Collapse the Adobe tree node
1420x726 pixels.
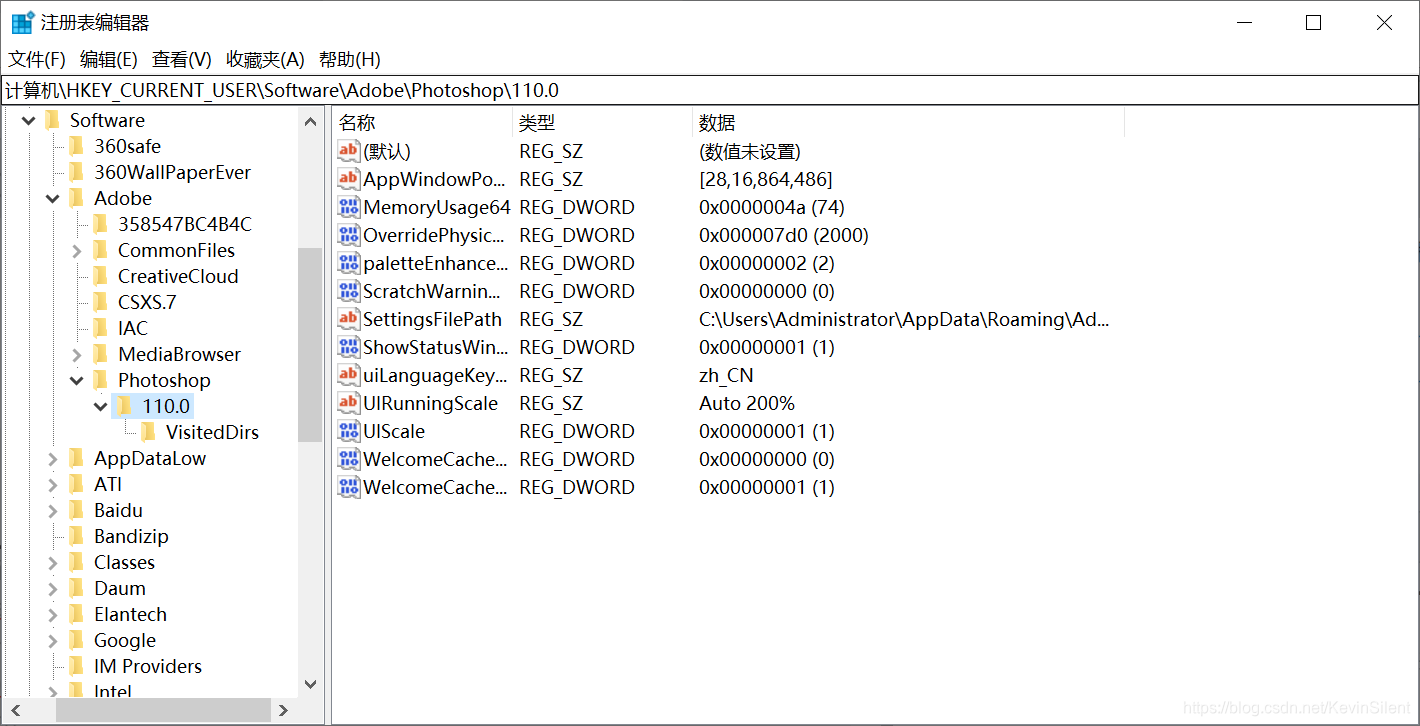pos(53,198)
